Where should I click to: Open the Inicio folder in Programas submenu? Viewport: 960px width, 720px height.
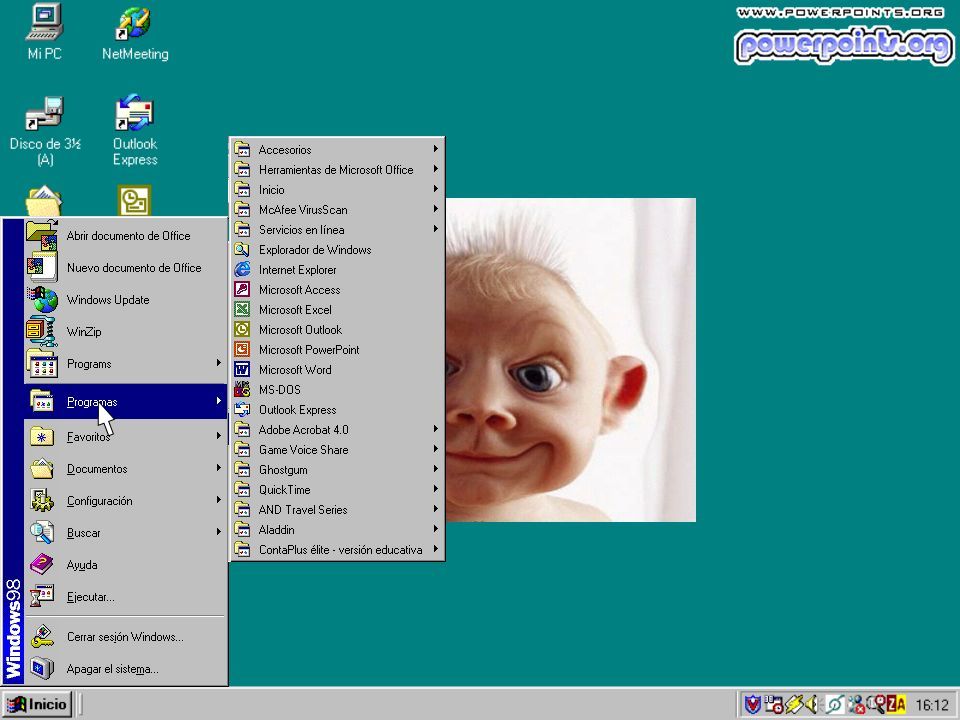(x=337, y=189)
